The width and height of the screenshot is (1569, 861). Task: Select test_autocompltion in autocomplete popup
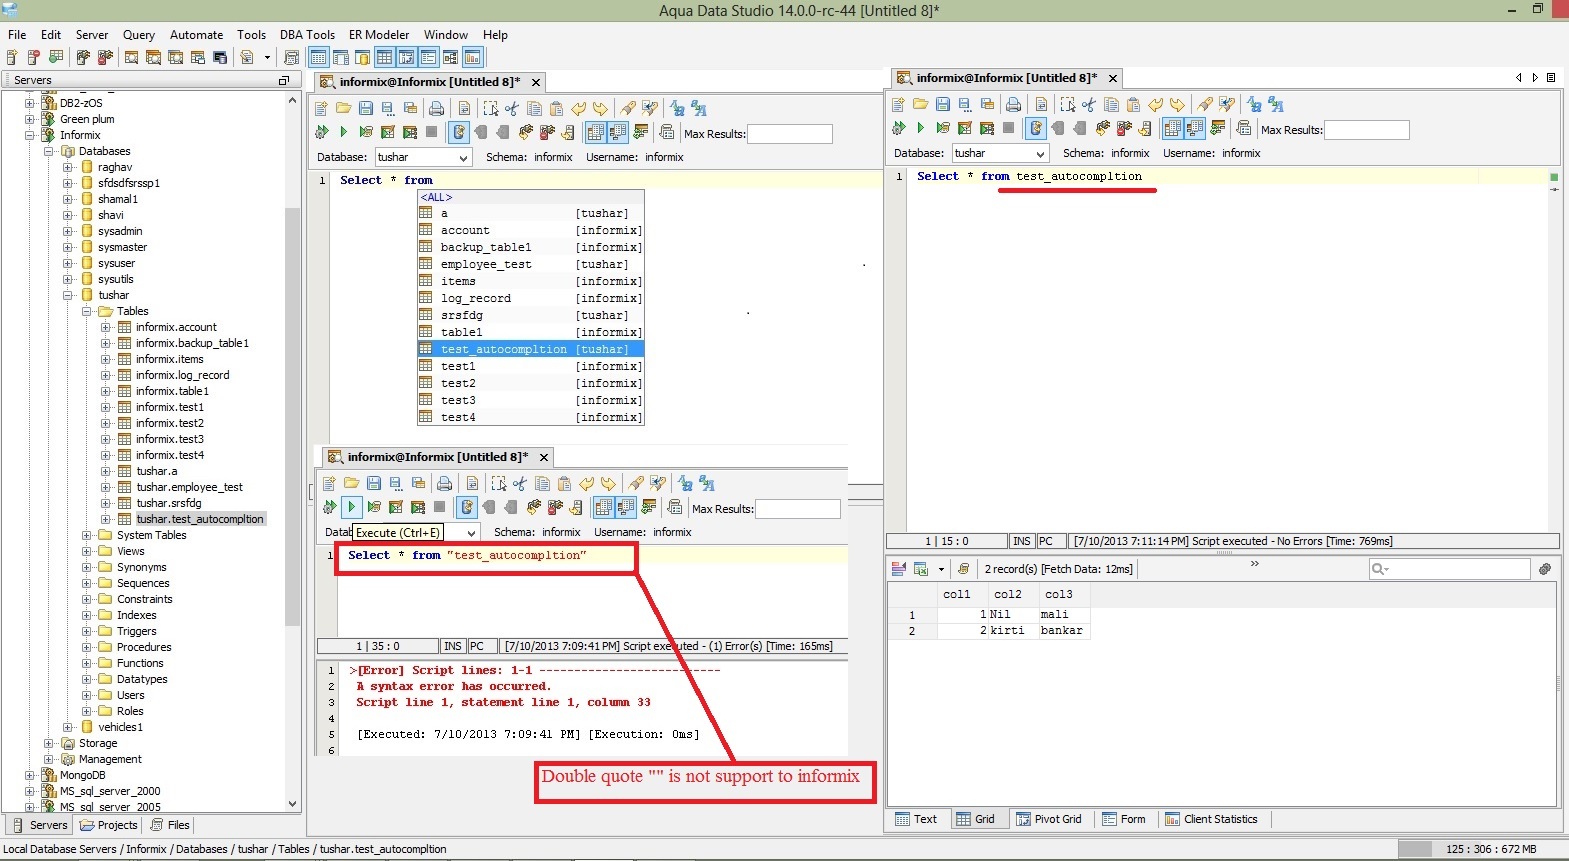pos(530,349)
